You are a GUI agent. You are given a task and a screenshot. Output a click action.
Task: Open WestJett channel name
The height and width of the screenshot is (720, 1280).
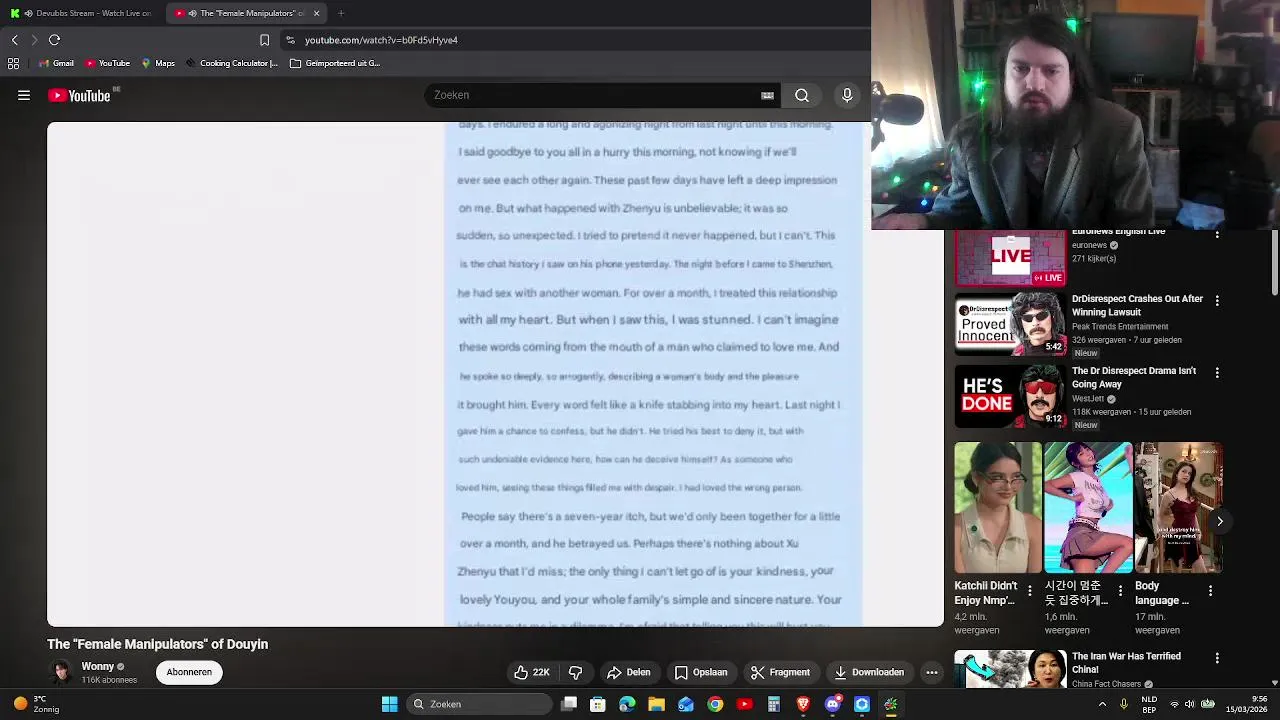click(1088, 398)
